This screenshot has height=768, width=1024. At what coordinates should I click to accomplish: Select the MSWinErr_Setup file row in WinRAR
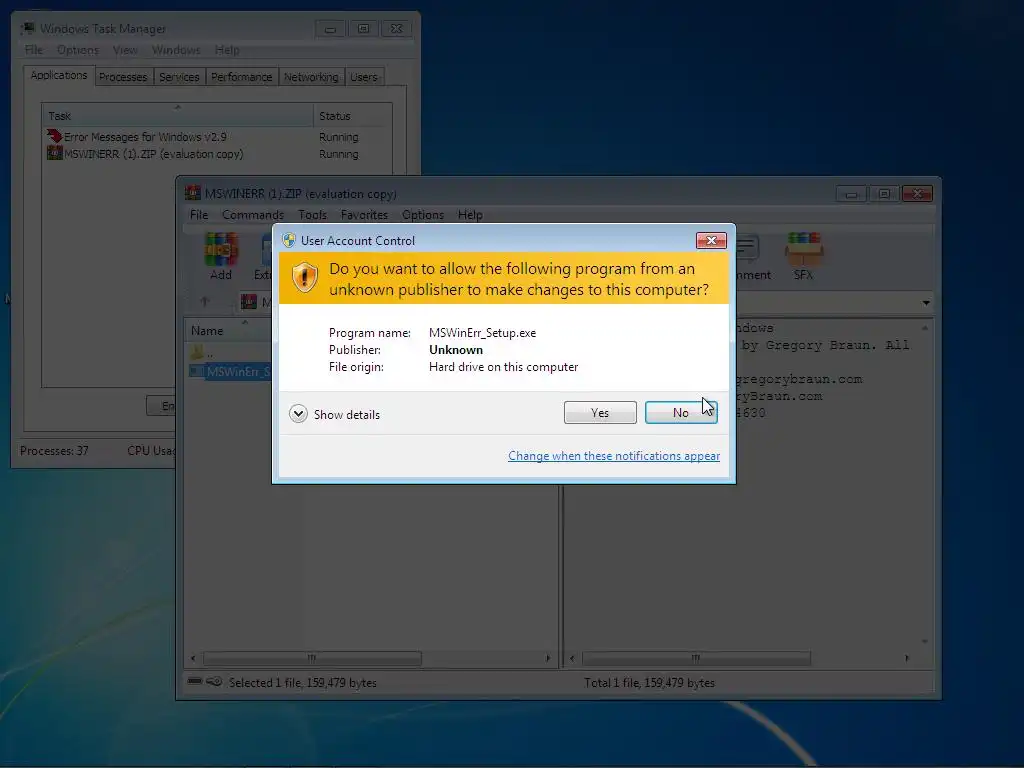(x=230, y=372)
